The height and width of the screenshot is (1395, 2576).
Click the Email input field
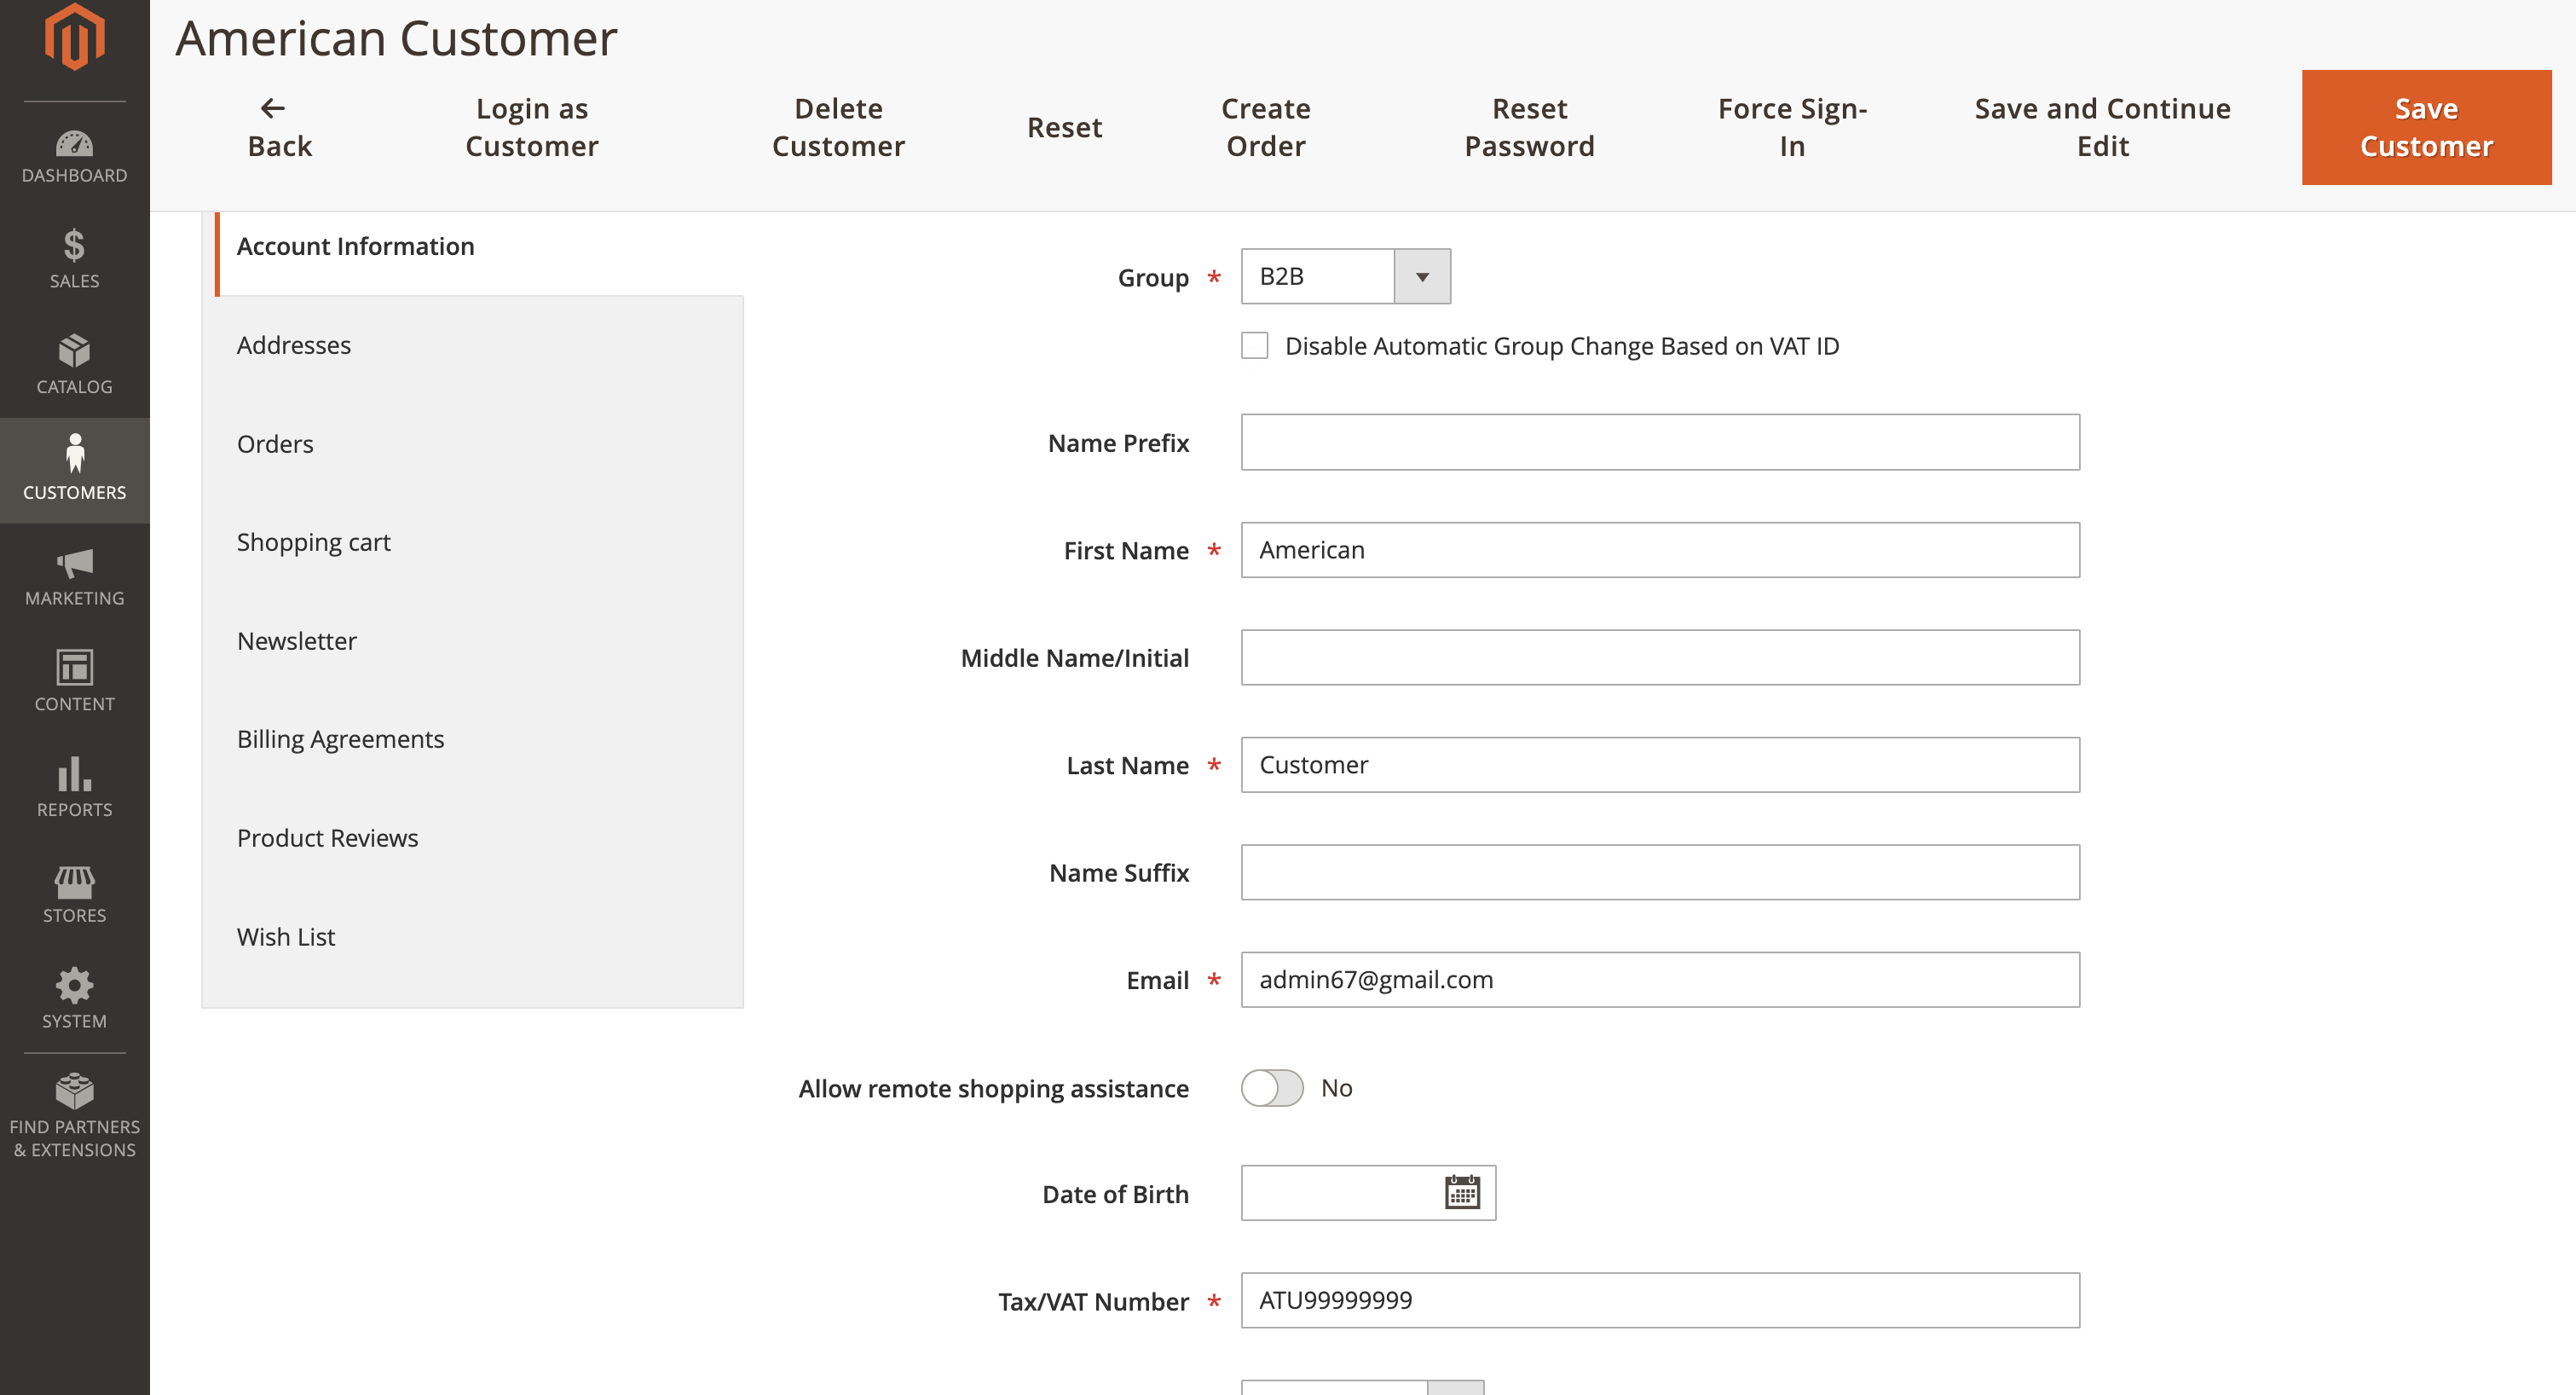coord(1660,979)
